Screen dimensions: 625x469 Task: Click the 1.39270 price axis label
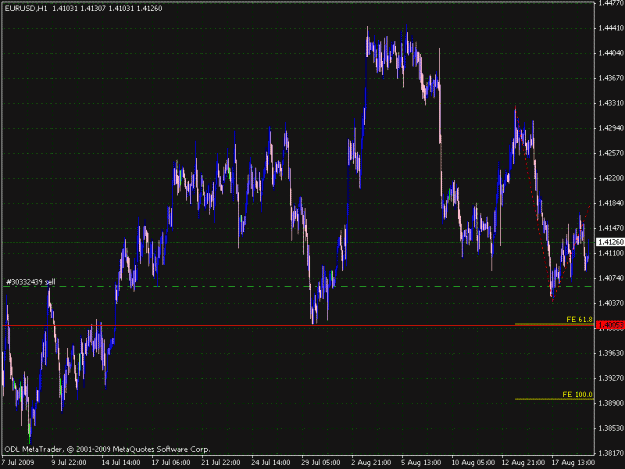611,378
